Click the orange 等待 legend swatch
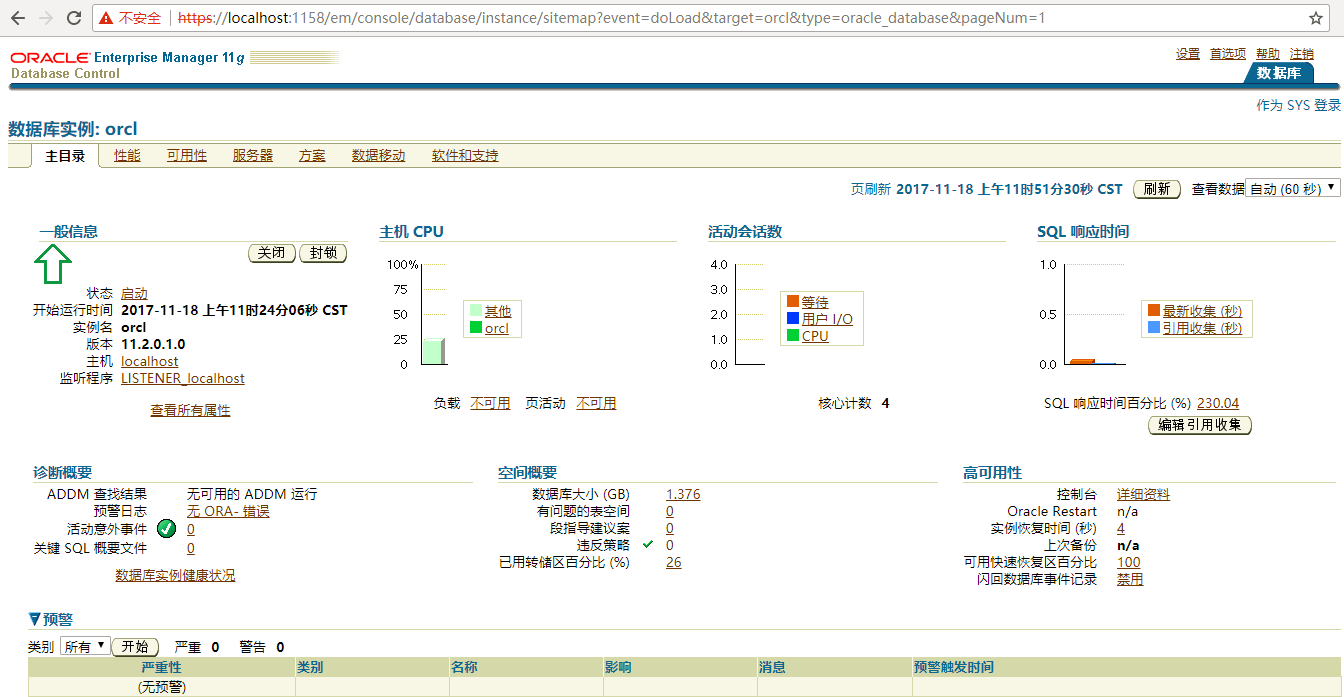 pyautogui.click(x=793, y=301)
